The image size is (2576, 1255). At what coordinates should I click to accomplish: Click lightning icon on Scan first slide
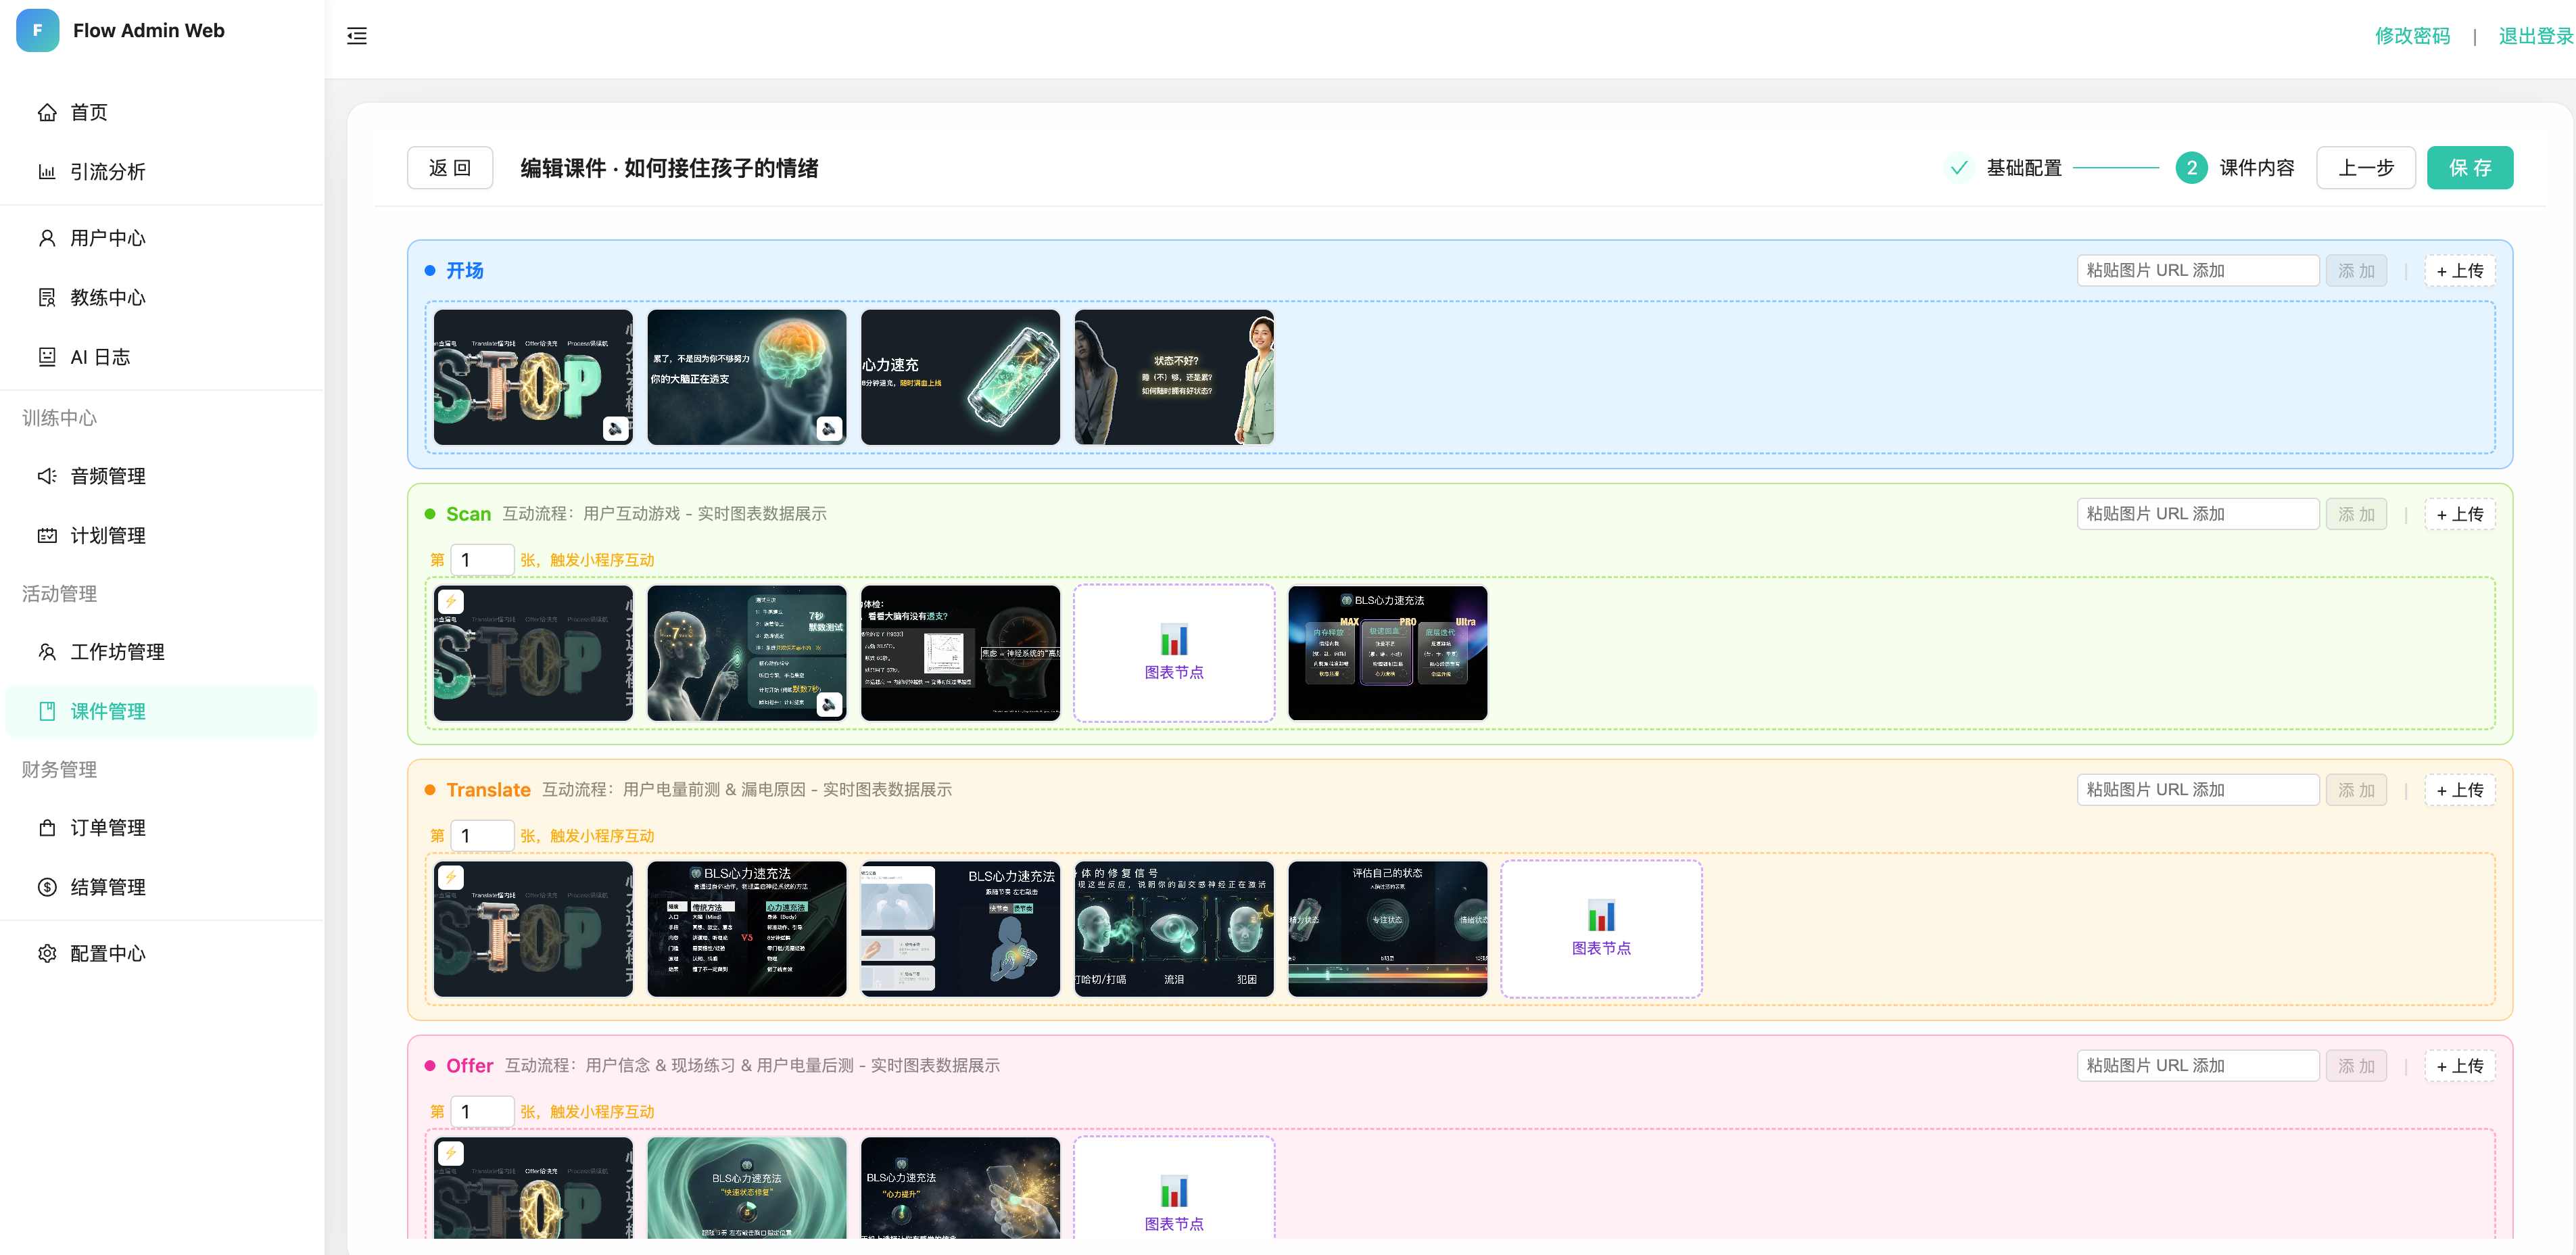[x=451, y=601]
